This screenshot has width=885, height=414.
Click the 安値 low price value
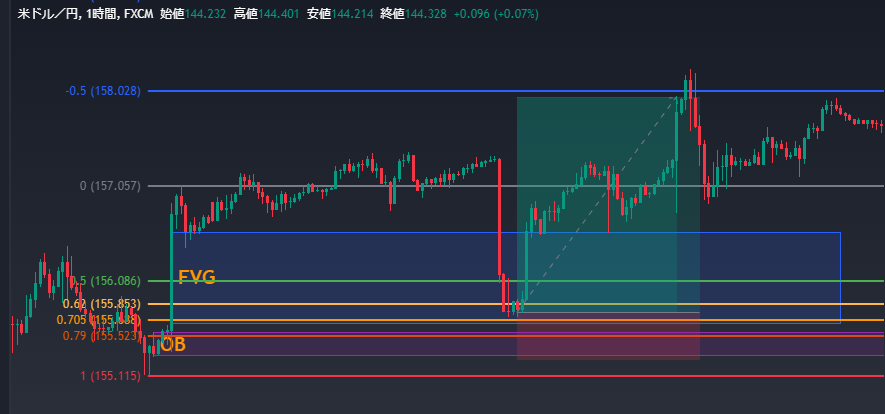click(x=354, y=15)
